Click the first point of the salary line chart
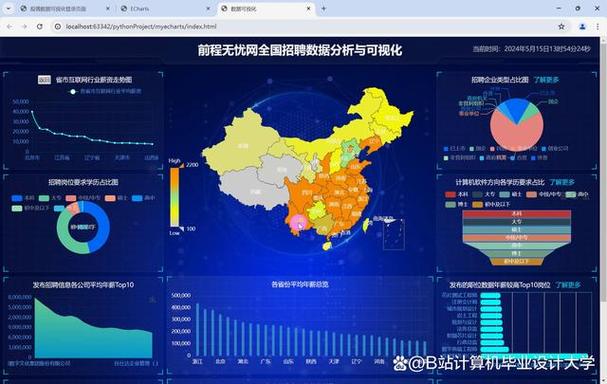 tap(32, 112)
